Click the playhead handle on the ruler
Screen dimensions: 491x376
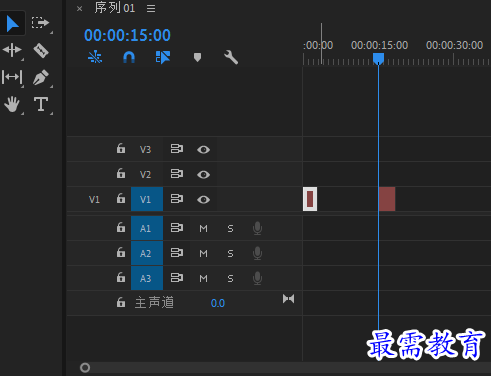(x=378, y=59)
